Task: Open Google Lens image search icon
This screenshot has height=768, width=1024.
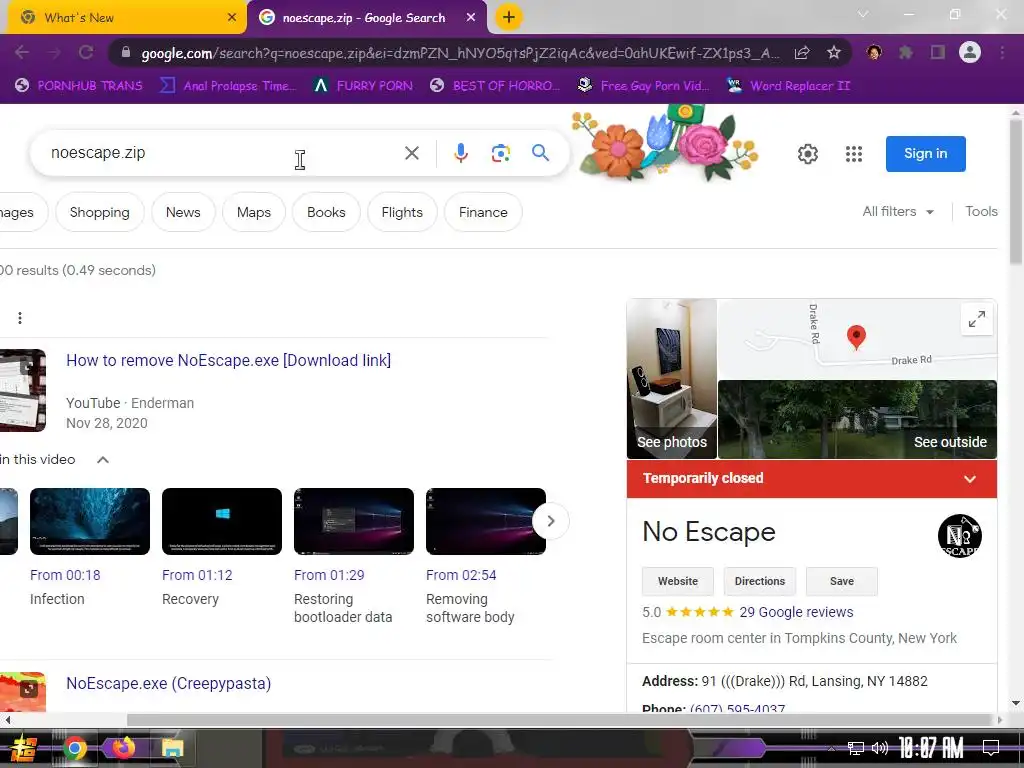Action: point(500,153)
